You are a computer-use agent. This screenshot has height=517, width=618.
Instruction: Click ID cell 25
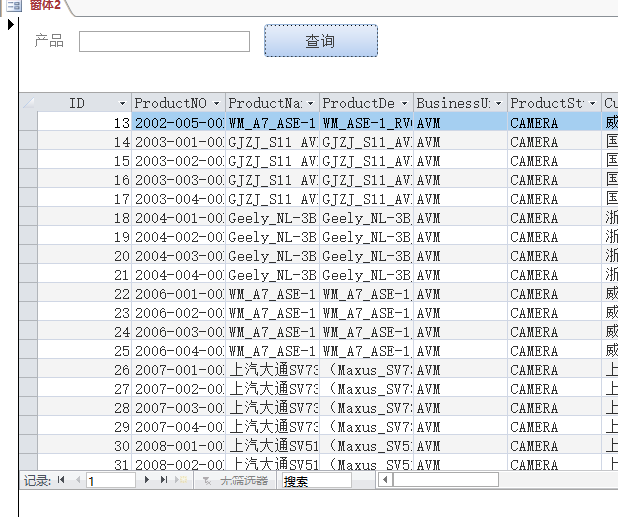tap(84, 351)
